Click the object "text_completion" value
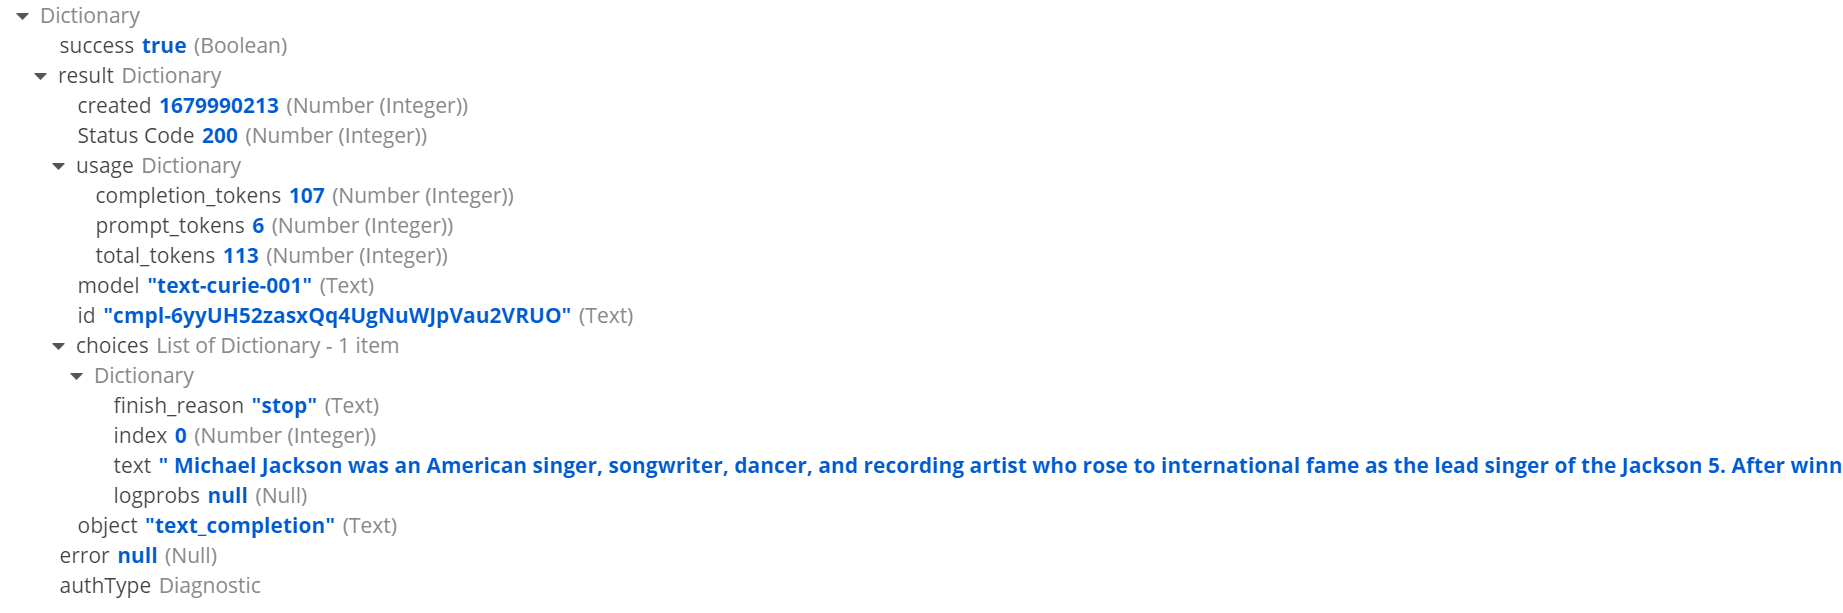The image size is (1843, 613). (240, 526)
